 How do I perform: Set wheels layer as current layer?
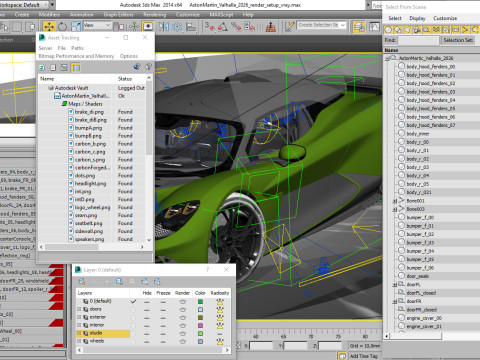click(x=133, y=341)
